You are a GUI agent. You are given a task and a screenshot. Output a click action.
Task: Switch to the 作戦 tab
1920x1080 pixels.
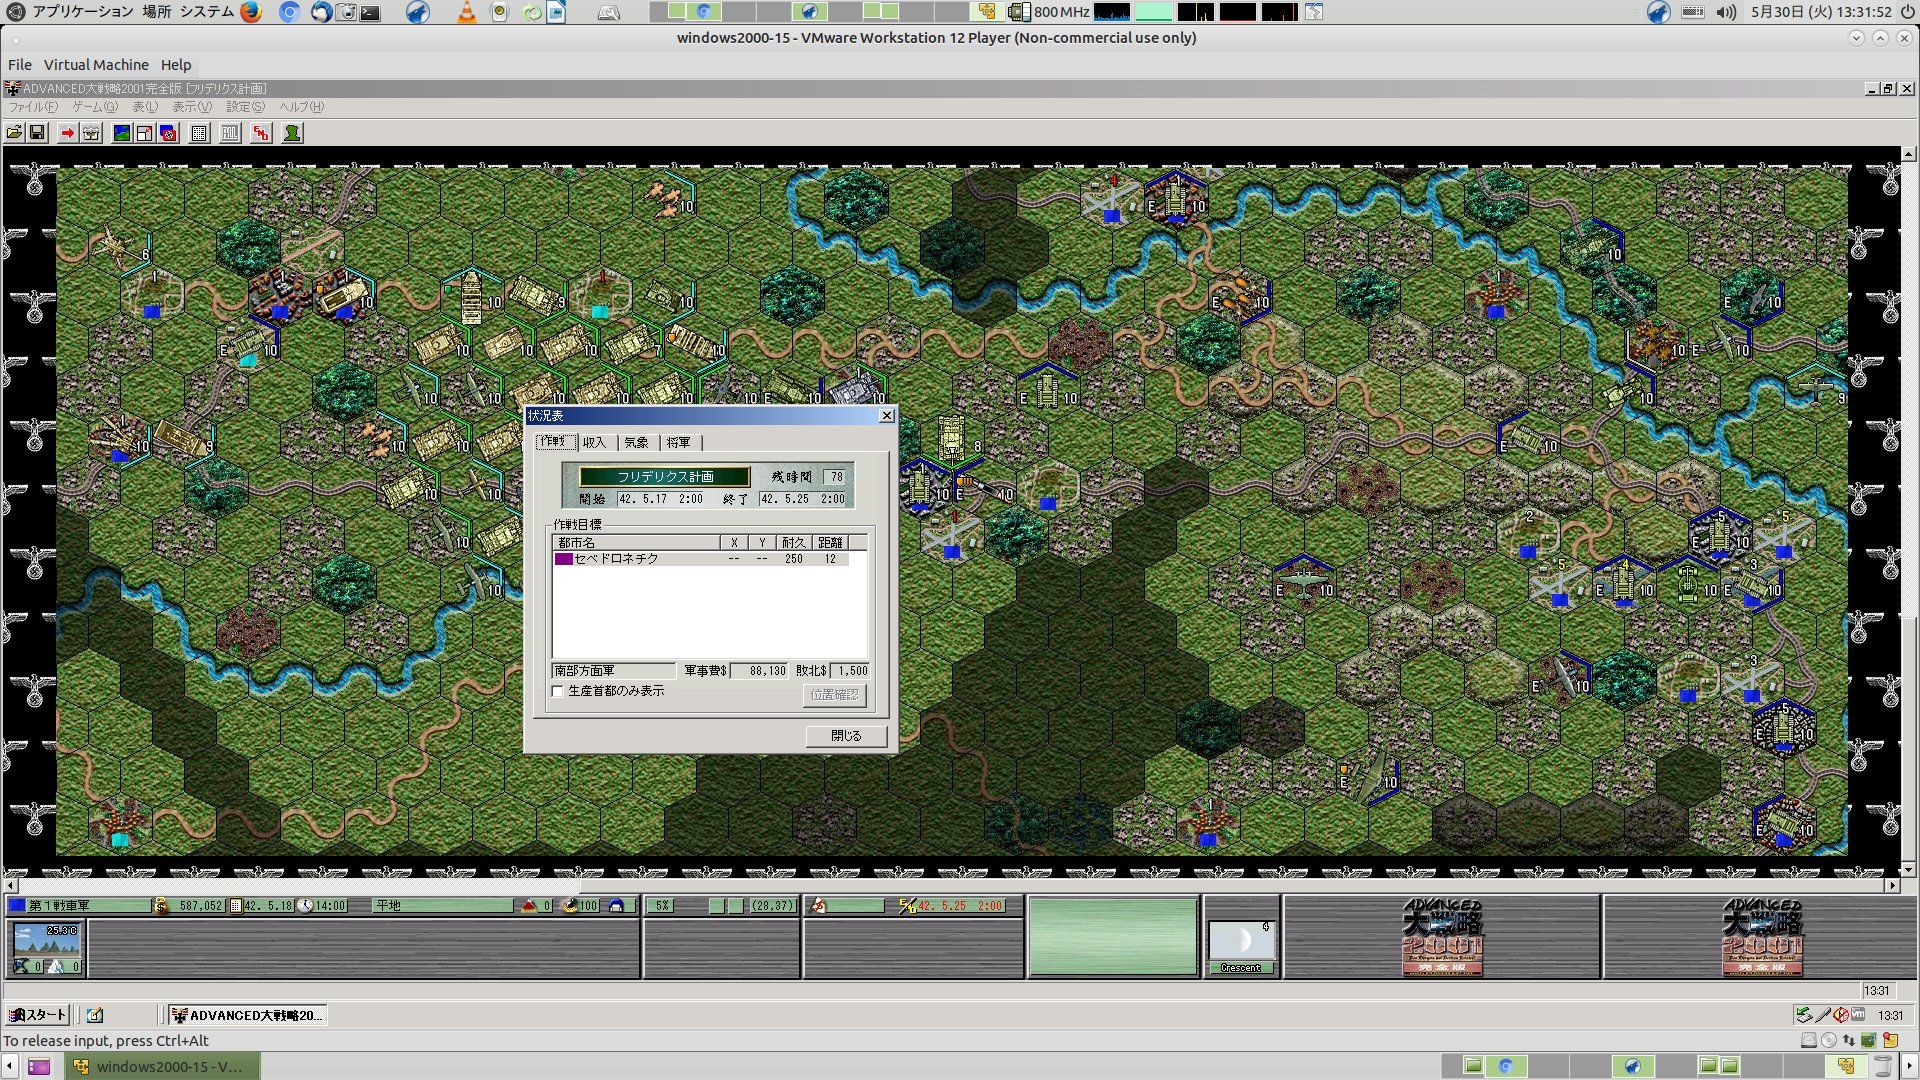(555, 442)
